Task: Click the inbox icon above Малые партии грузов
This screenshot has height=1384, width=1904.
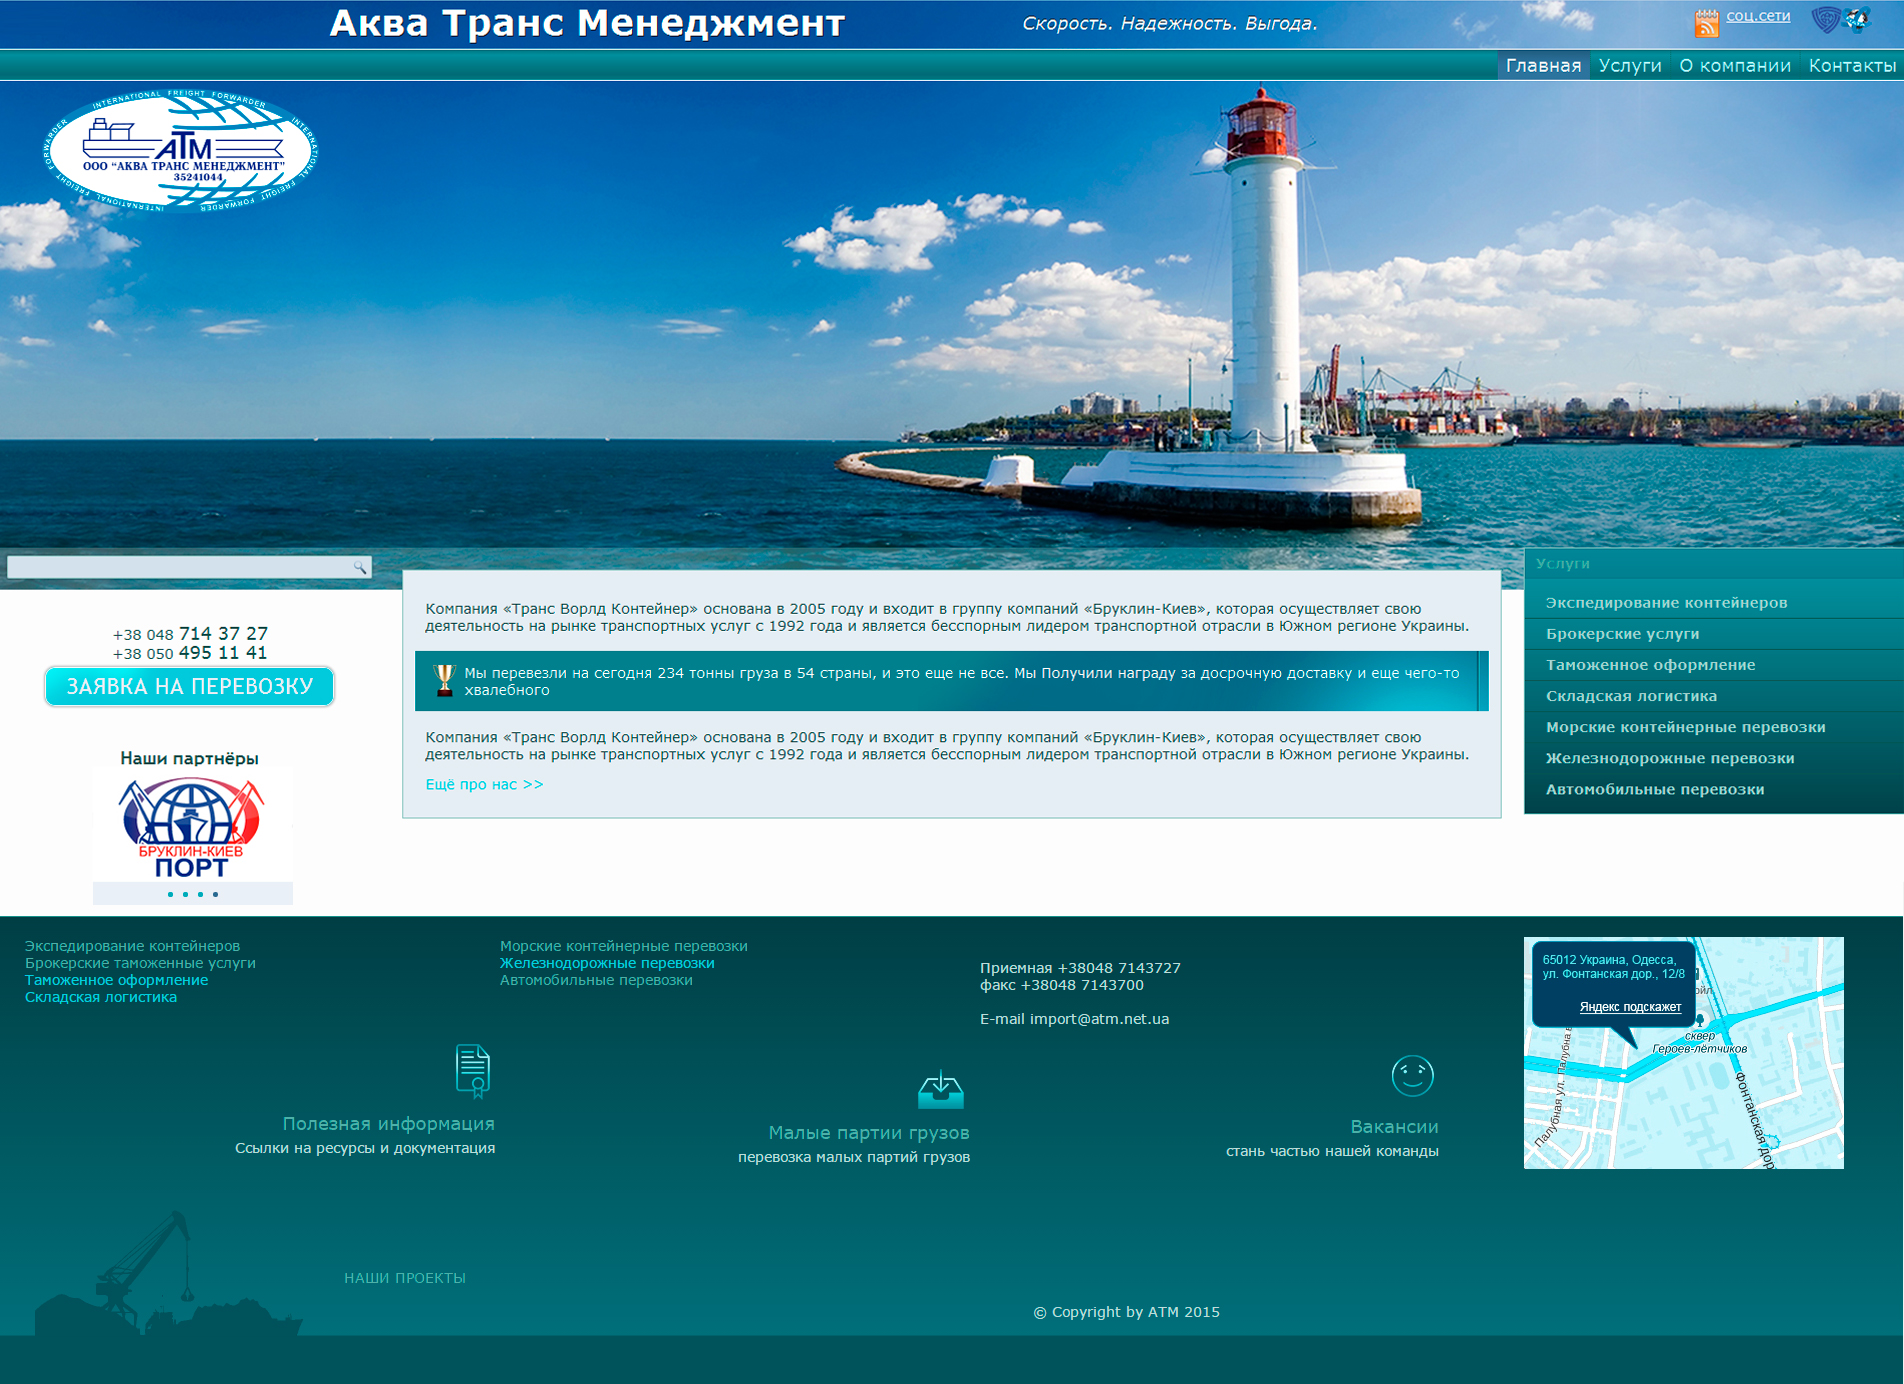Action: (x=940, y=1090)
